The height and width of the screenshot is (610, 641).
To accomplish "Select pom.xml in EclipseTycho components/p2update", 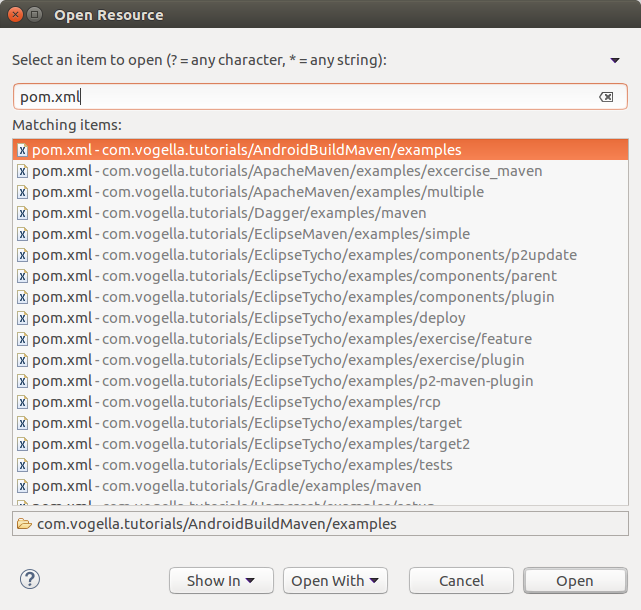I will [x=320, y=255].
